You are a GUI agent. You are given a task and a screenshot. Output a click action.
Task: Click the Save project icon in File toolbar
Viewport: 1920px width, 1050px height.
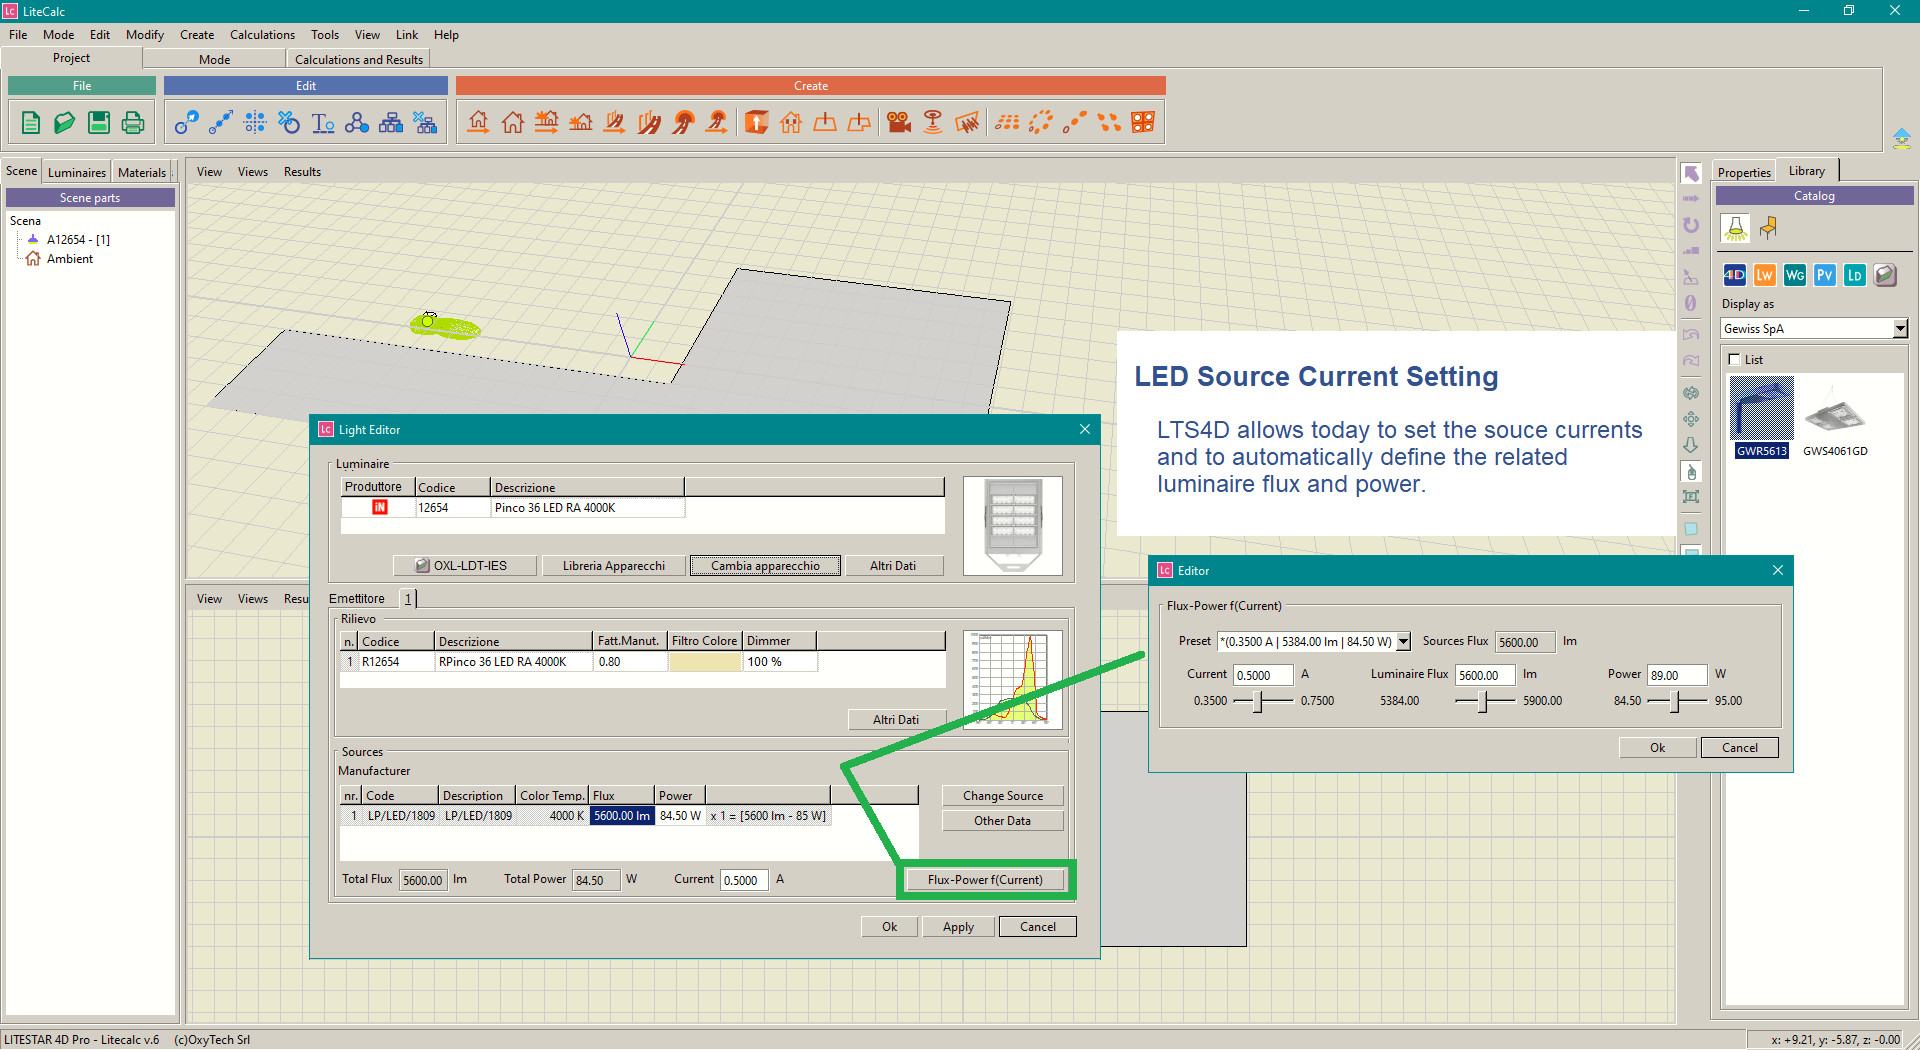pyautogui.click(x=98, y=123)
